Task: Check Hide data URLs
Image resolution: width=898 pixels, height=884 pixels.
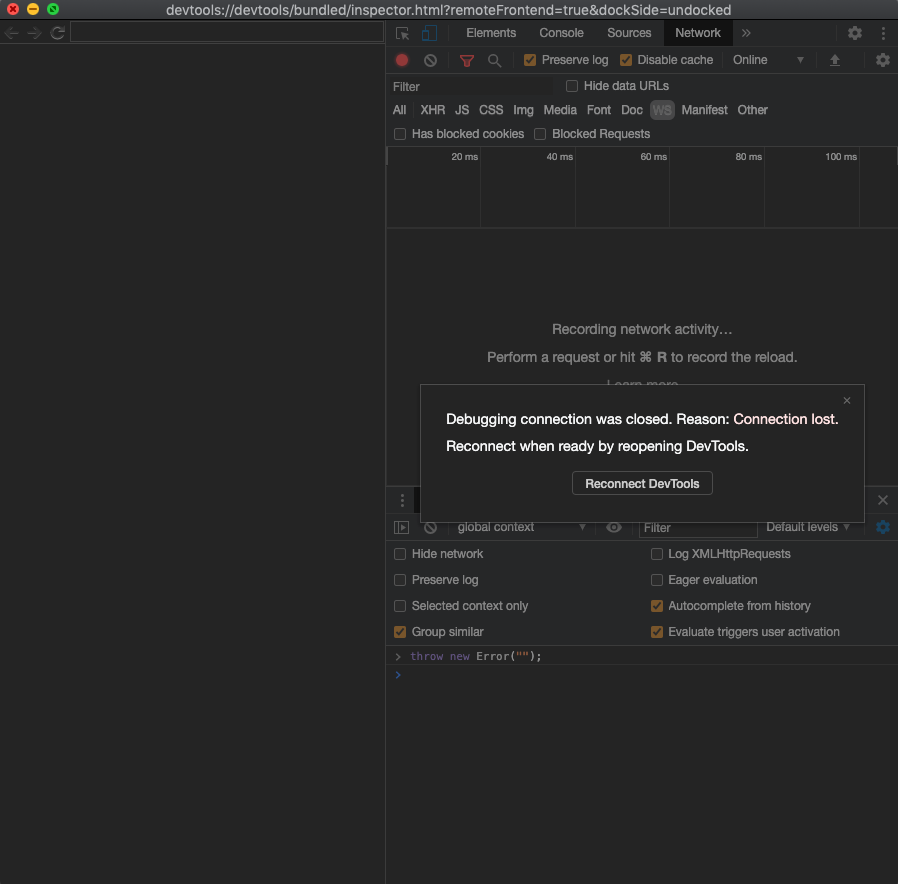Action: (572, 86)
